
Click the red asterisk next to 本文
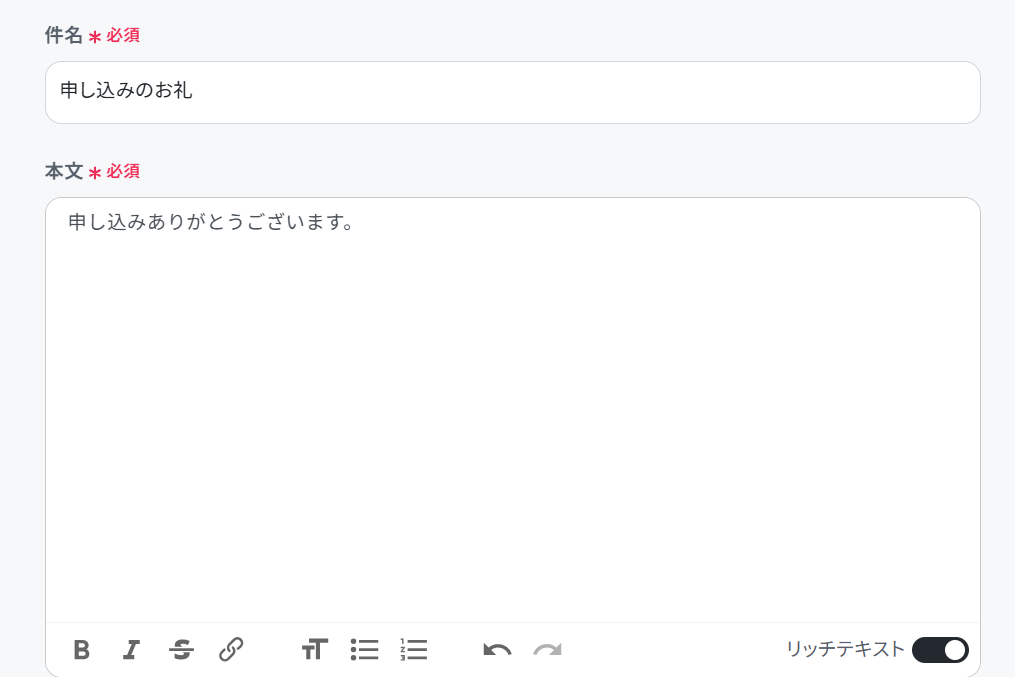[x=95, y=173]
